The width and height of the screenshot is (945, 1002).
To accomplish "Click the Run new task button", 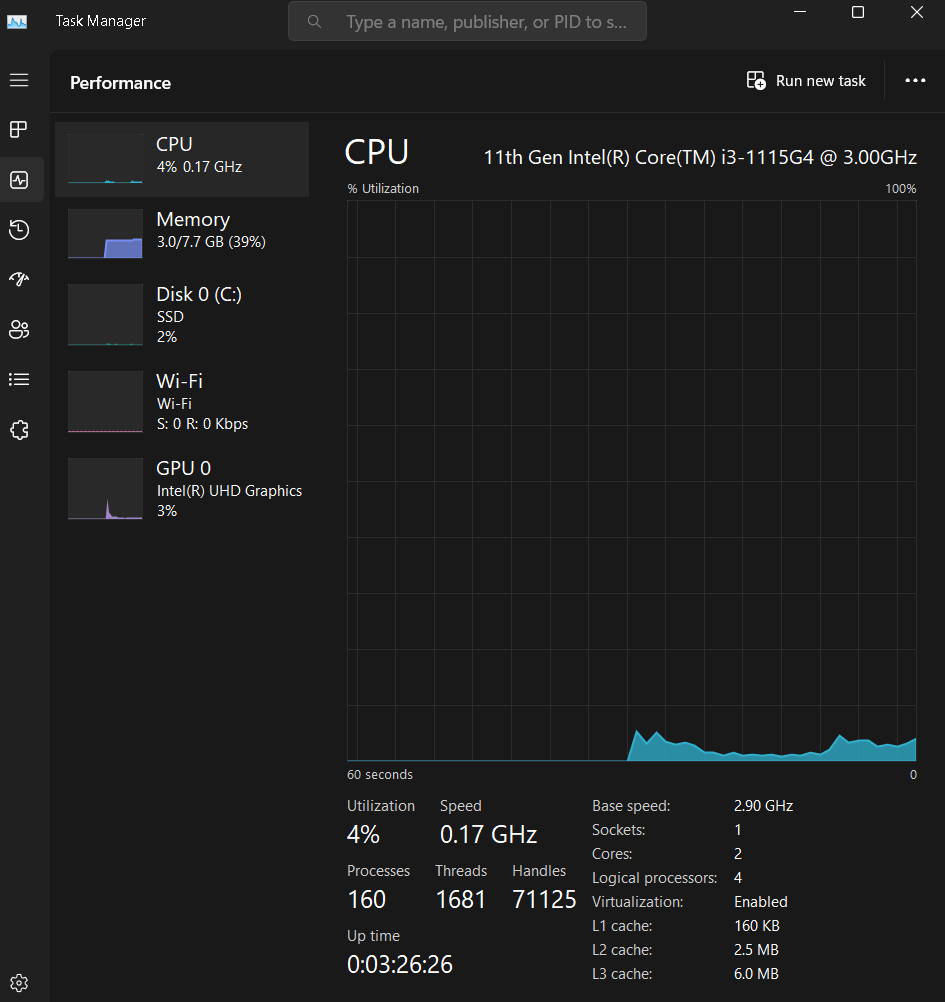I will pos(806,81).
